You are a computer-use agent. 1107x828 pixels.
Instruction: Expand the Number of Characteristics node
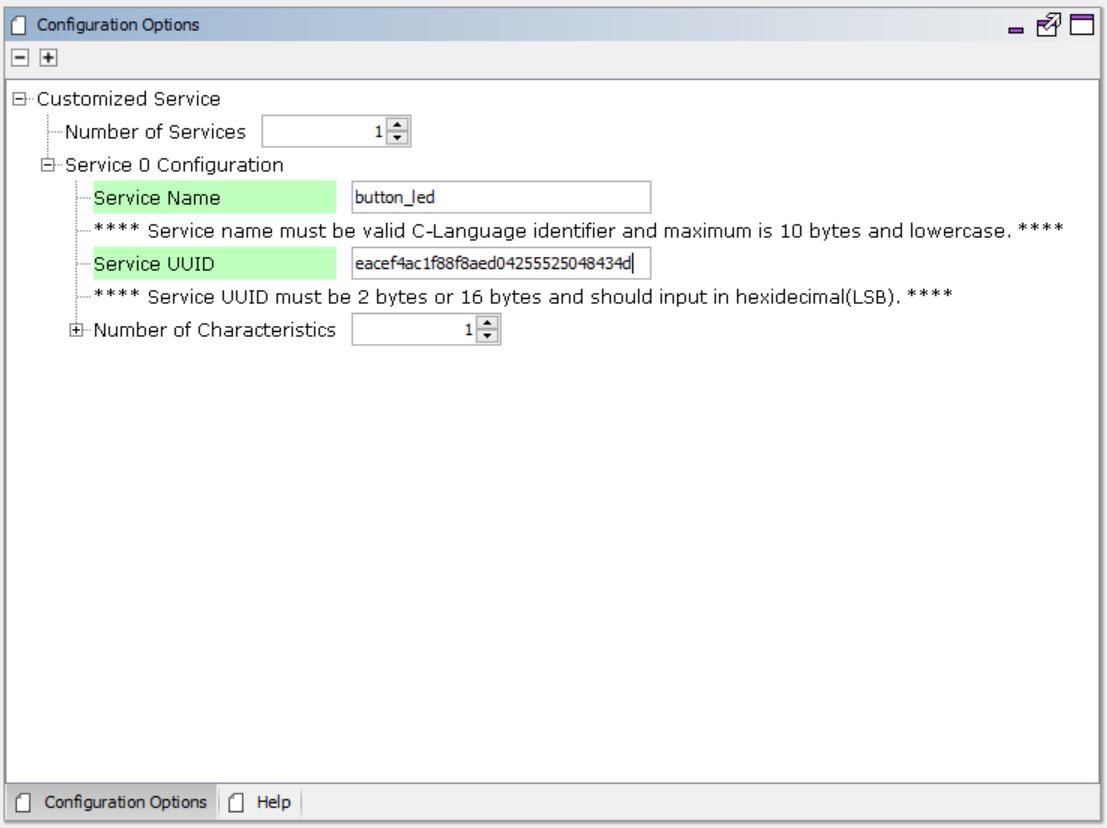click(x=76, y=330)
